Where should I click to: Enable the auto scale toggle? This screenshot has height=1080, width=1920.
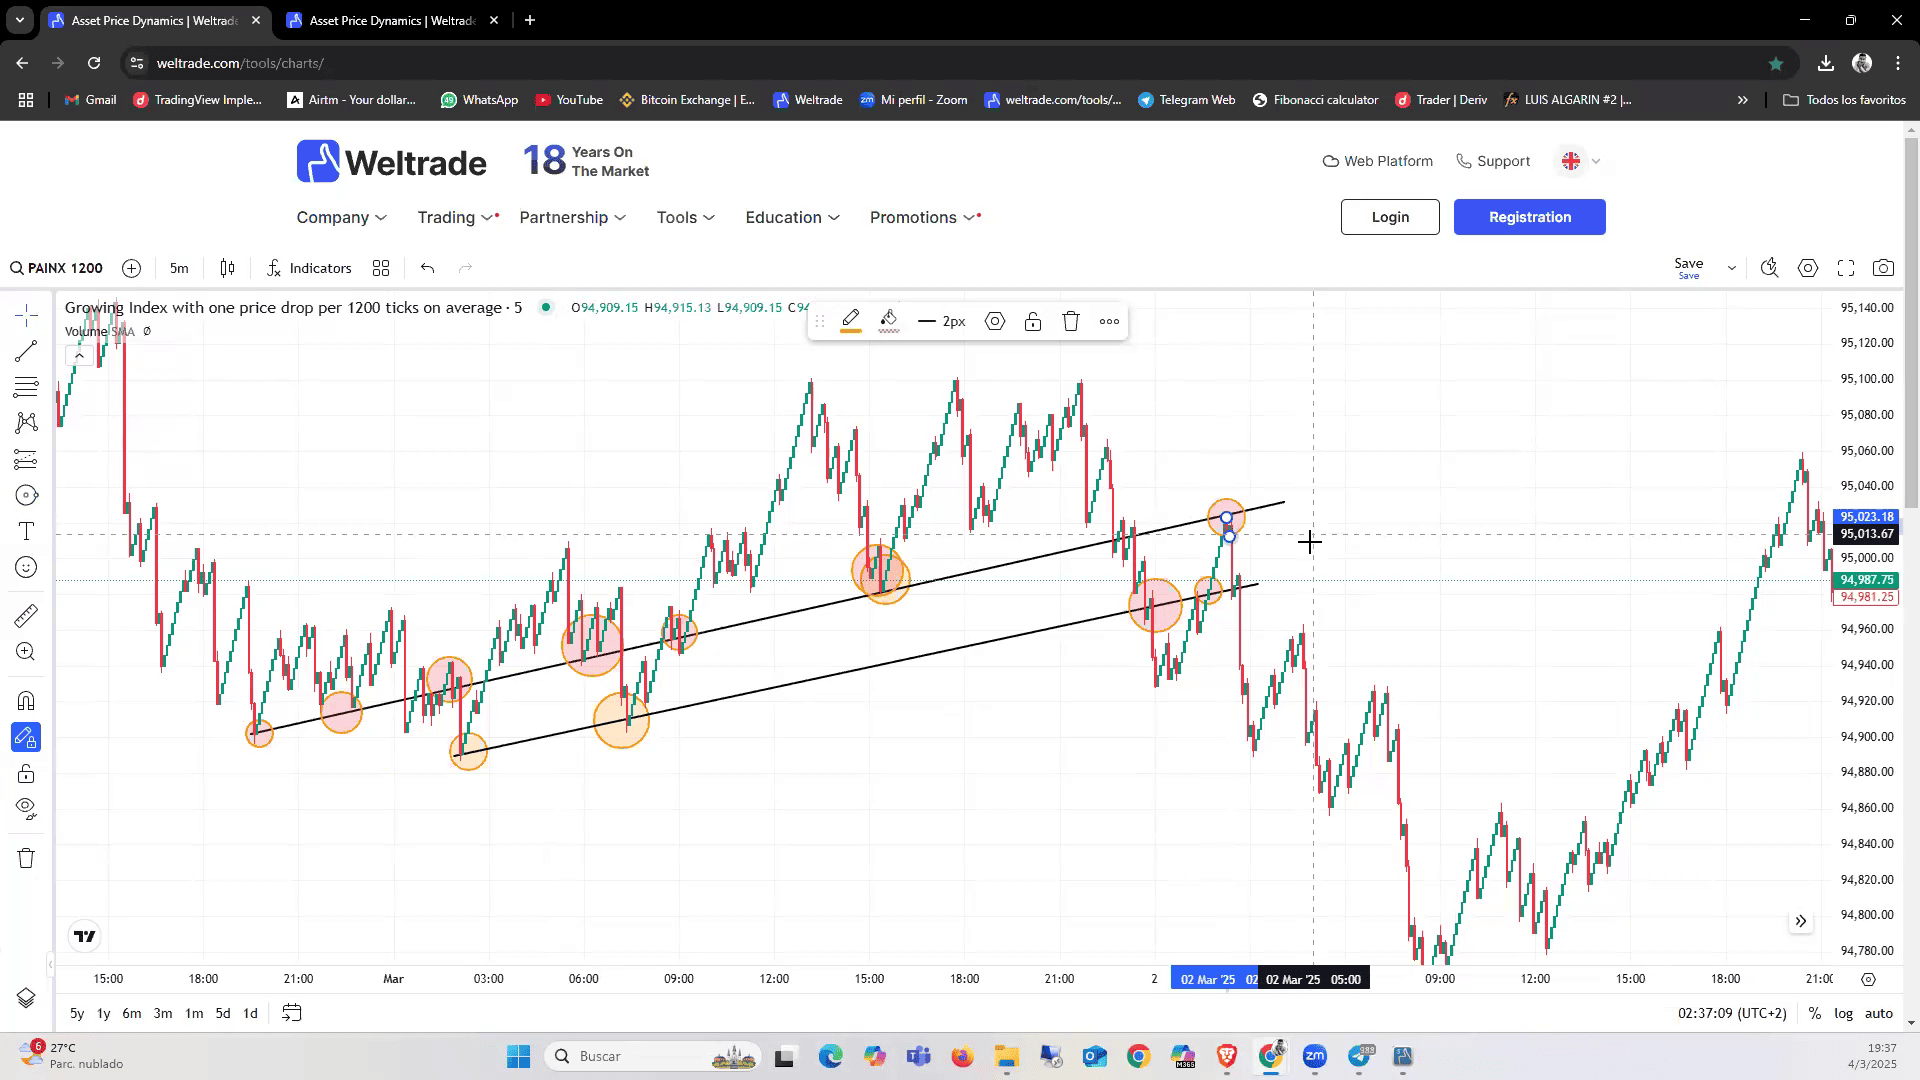click(1879, 1013)
